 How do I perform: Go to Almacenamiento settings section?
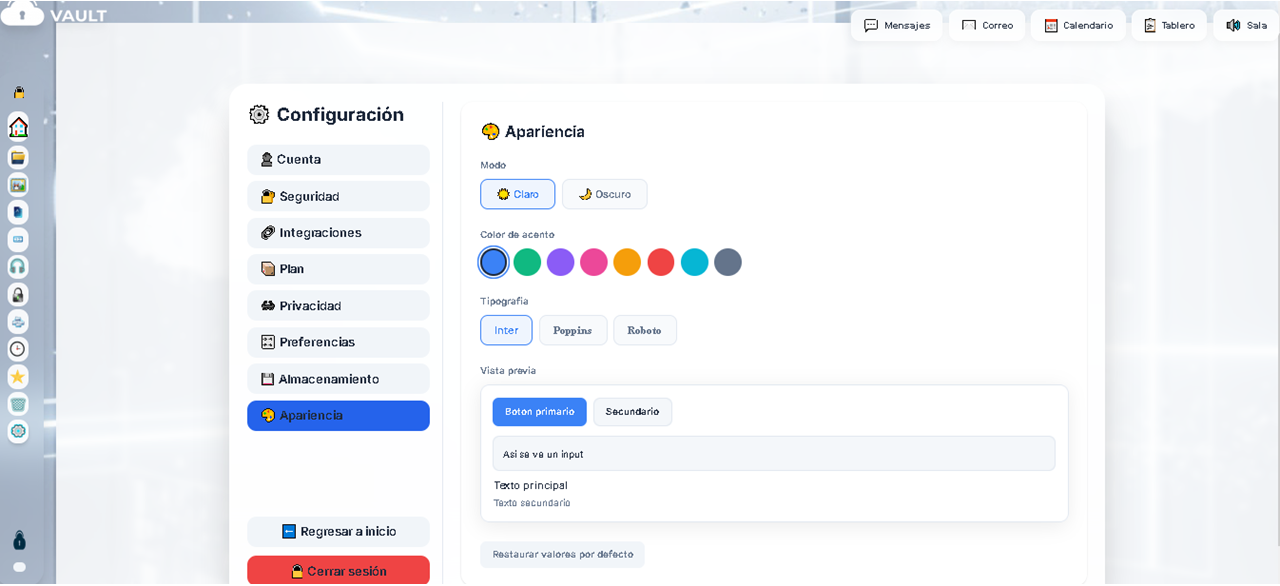click(338, 379)
